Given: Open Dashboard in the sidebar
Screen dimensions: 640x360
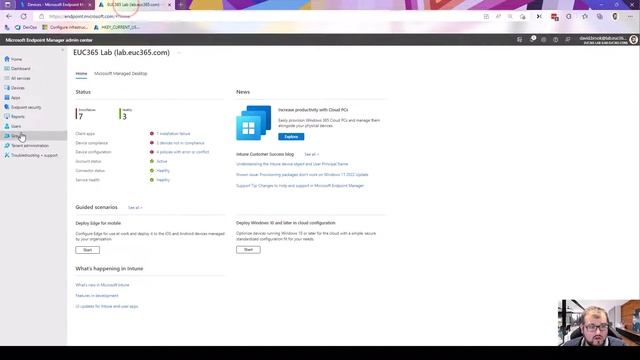Looking at the screenshot, I should (x=20, y=69).
